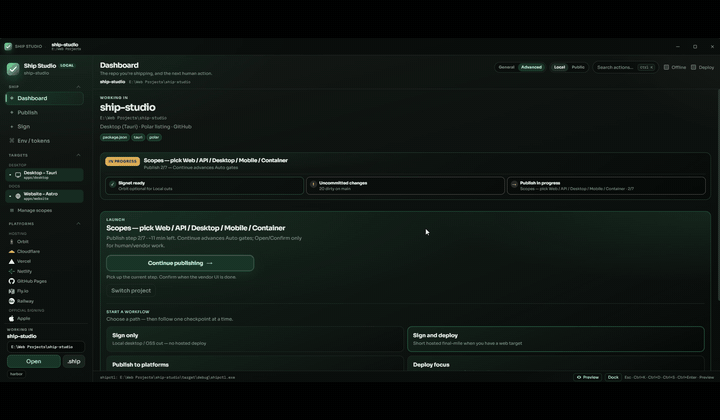The height and width of the screenshot is (420, 720).
Task: Select the Local scope toggle
Action: click(559, 67)
